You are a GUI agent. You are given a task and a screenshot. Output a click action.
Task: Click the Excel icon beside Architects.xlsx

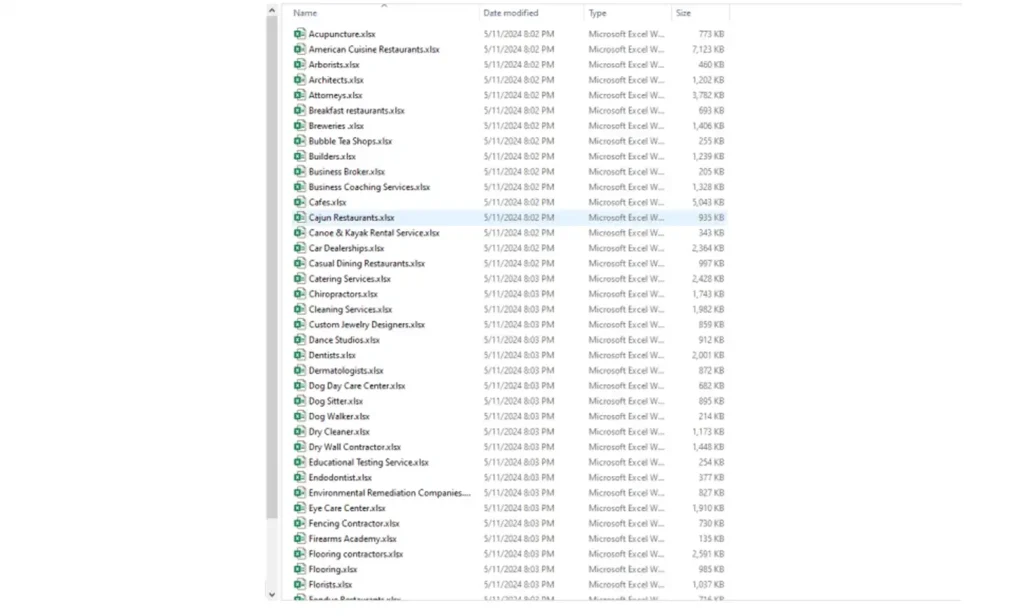coord(299,80)
